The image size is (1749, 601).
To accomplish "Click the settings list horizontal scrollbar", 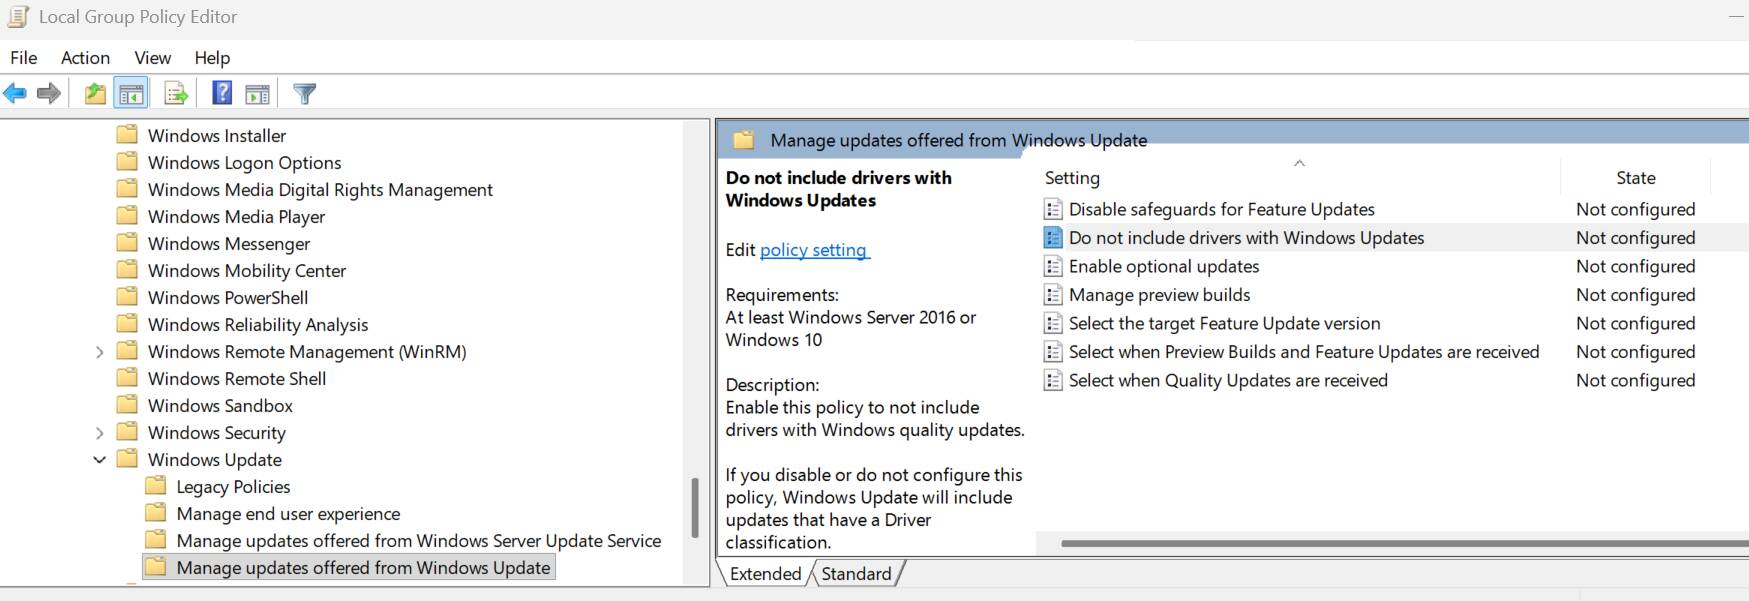I will point(1404,544).
